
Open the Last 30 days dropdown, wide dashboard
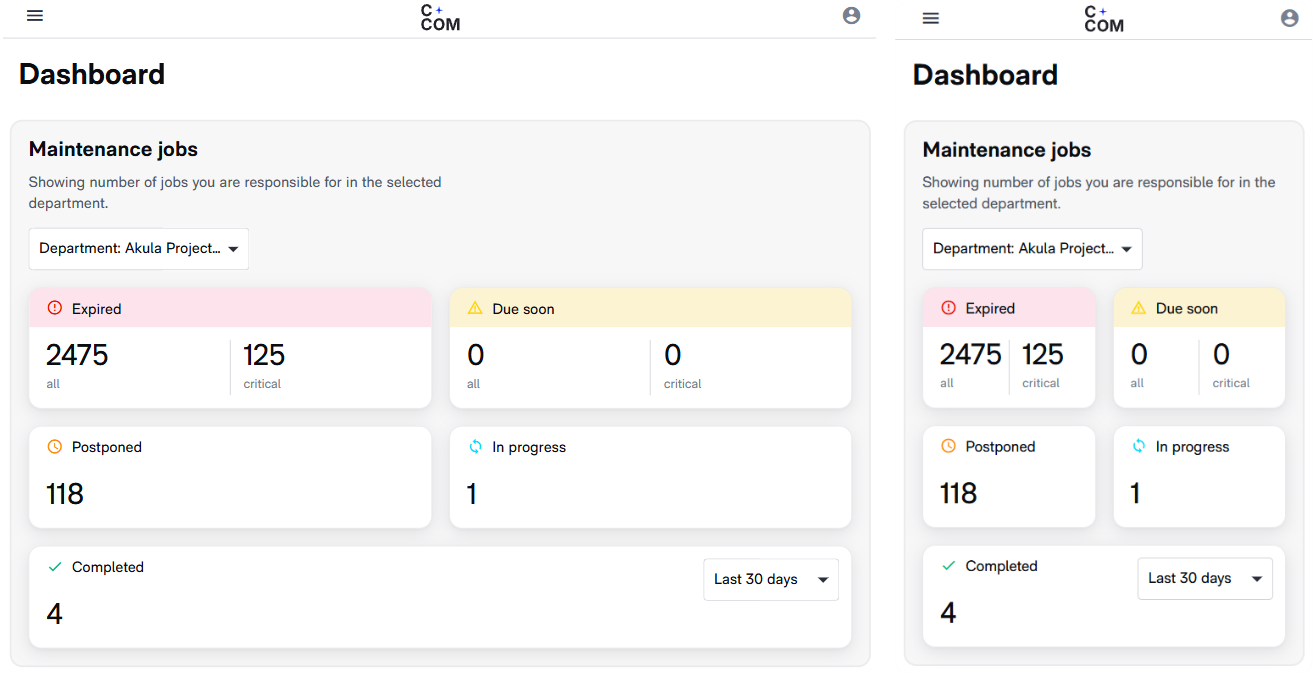tap(771, 580)
